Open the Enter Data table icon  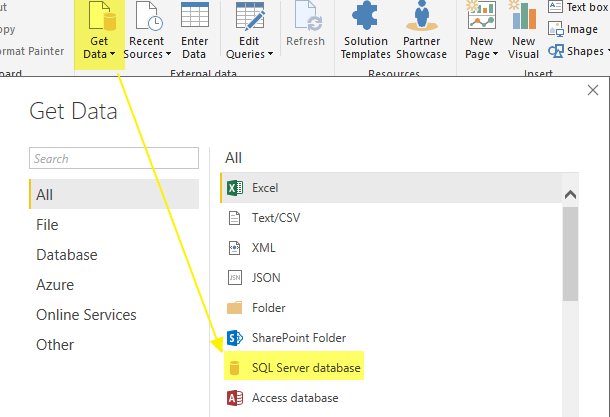pos(195,16)
